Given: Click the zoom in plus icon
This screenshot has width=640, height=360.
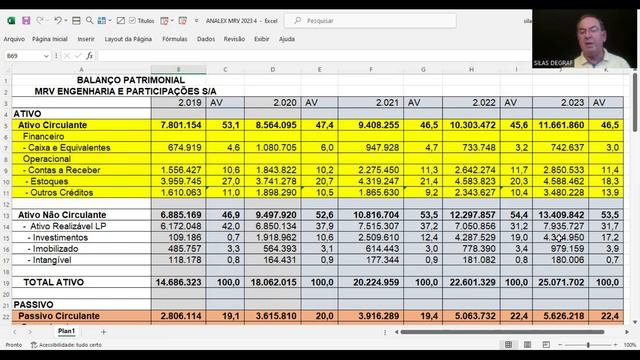Looking at the screenshot, I should 616,345.
